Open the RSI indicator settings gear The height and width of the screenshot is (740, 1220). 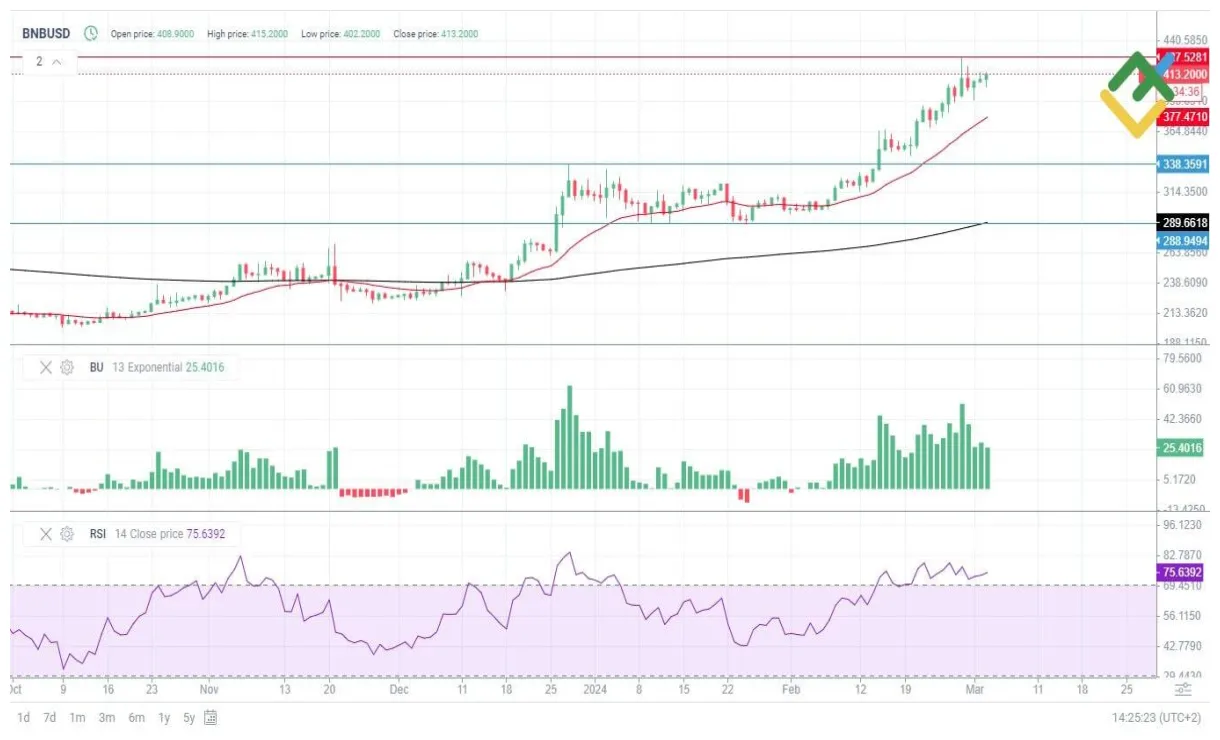tap(66, 534)
